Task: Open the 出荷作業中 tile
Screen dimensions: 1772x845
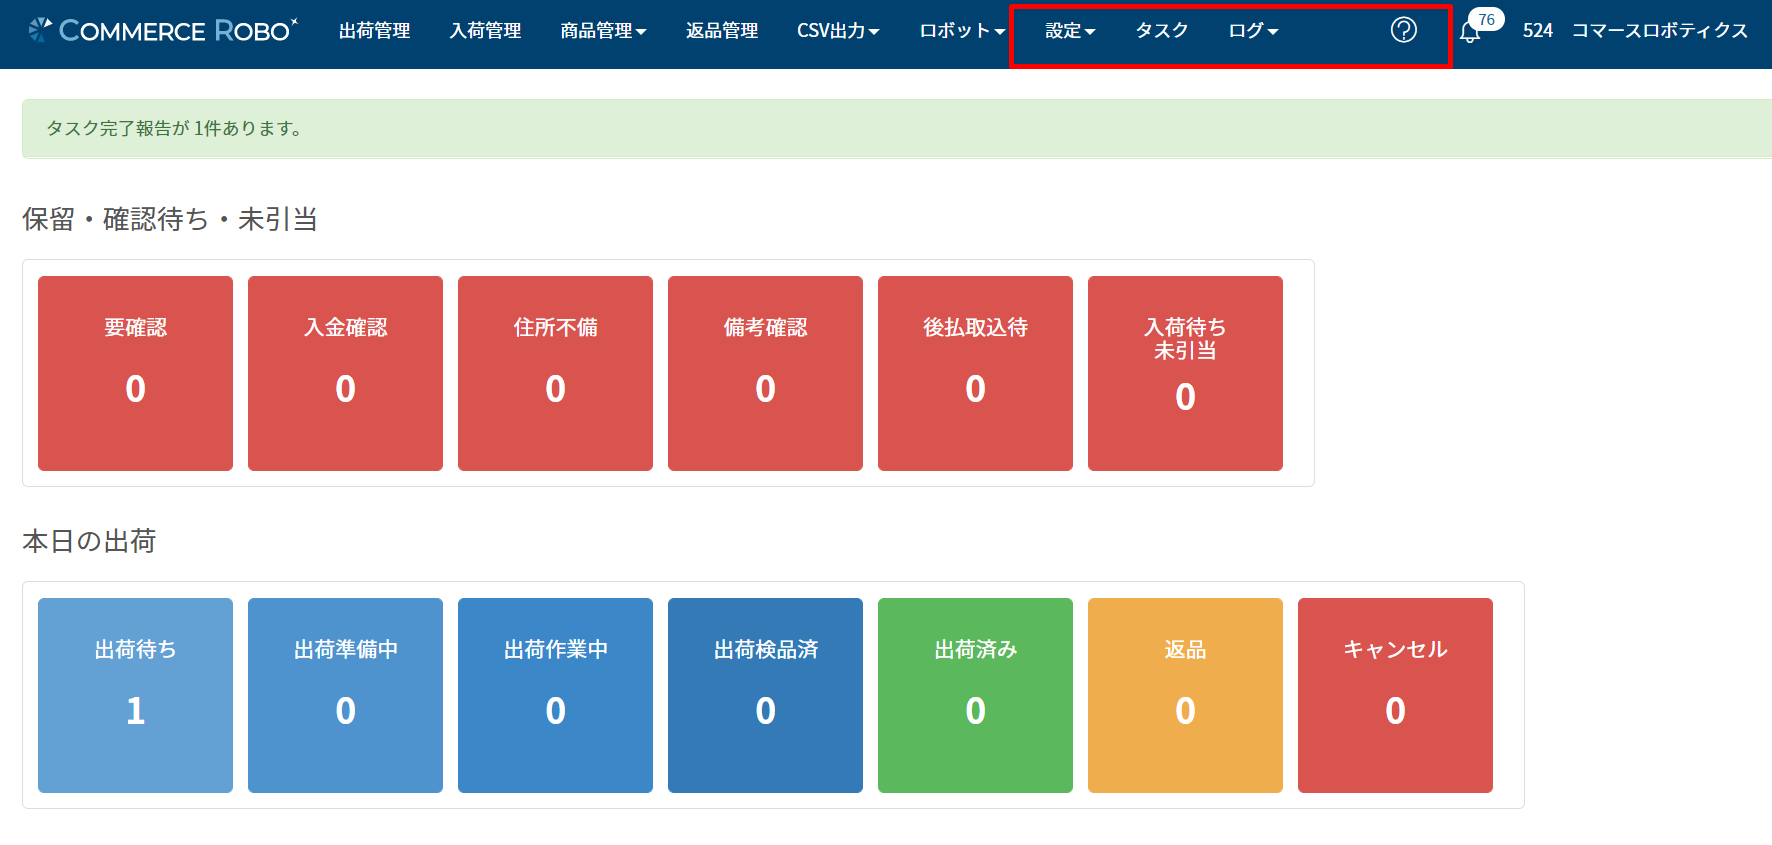Action: tap(555, 695)
